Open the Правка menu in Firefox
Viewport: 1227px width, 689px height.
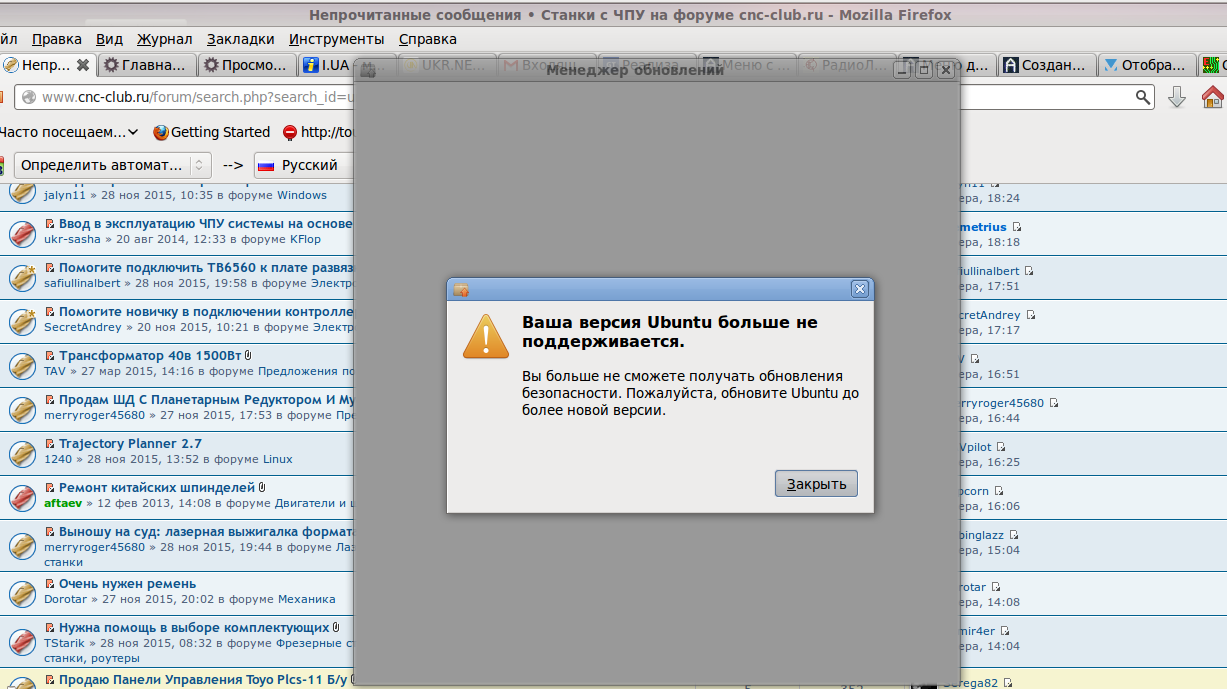pyautogui.click(x=57, y=39)
